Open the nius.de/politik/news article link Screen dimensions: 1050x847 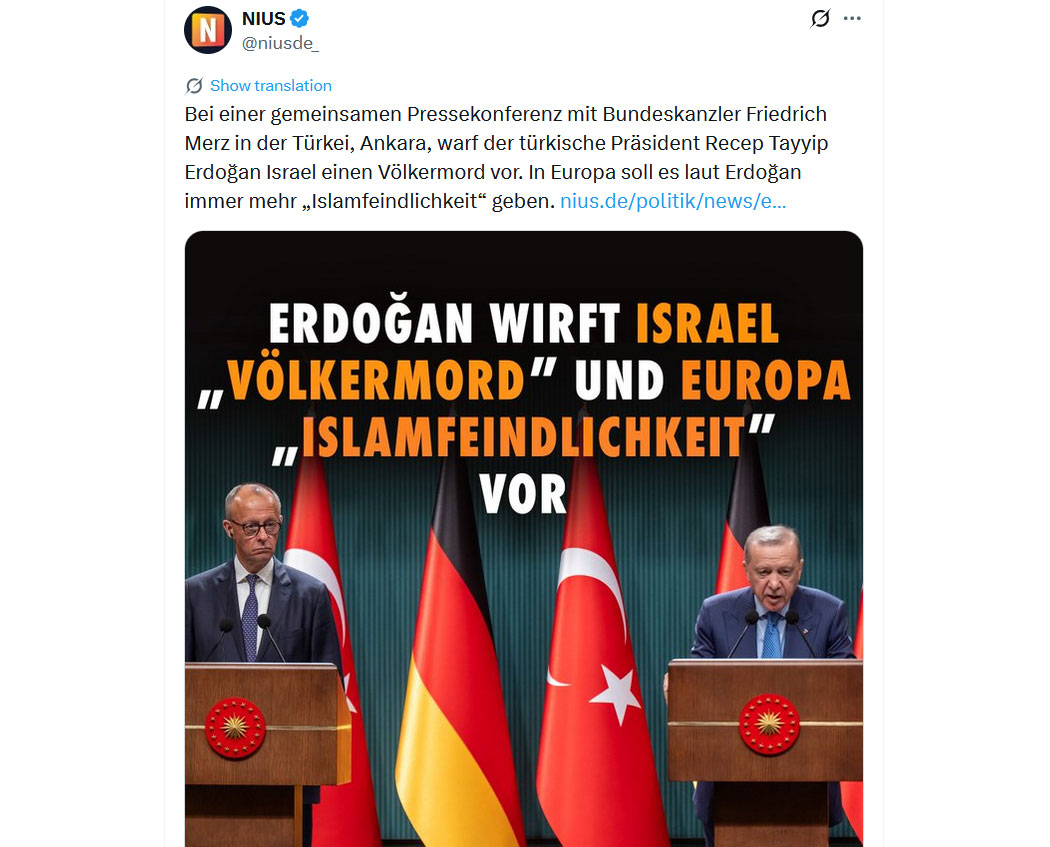pyautogui.click(x=672, y=201)
